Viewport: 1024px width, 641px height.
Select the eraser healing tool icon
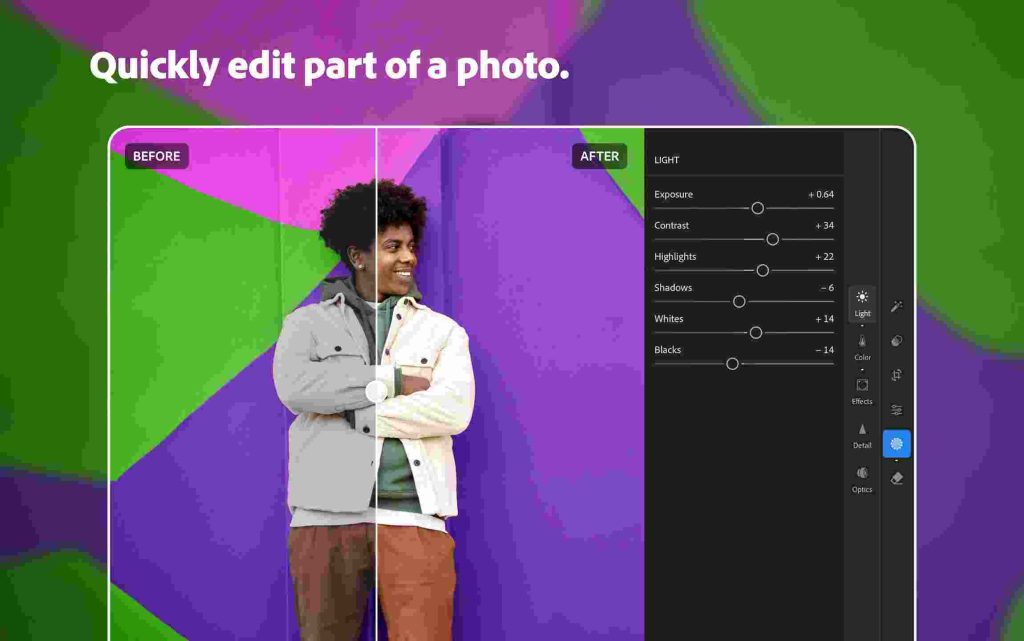[x=897, y=478]
